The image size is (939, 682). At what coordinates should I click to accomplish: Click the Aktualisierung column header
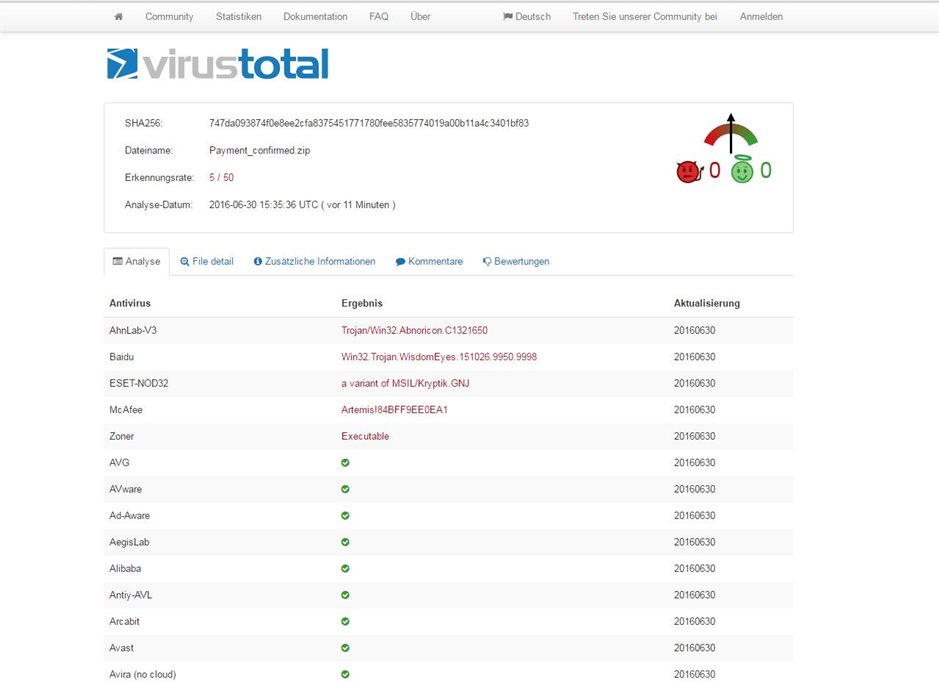(707, 303)
